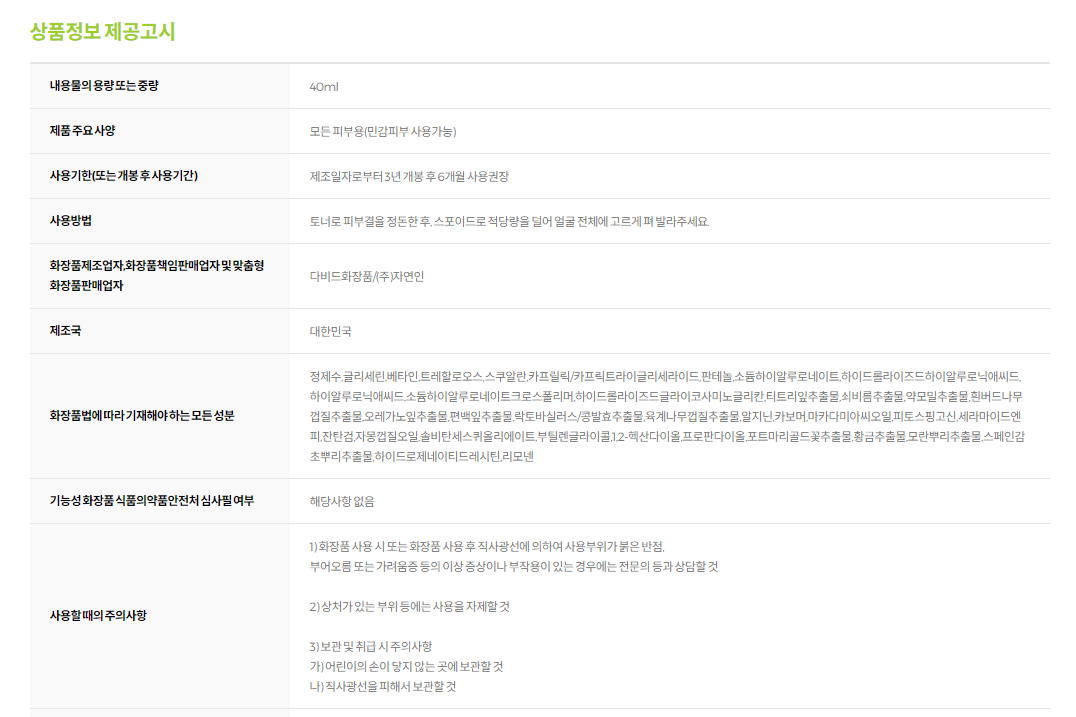Viewport: 1076px width, 717px height.
Task: Select the 화장품법에 따라 기재해야 하는 모든 성분 label
Action: pos(141,415)
